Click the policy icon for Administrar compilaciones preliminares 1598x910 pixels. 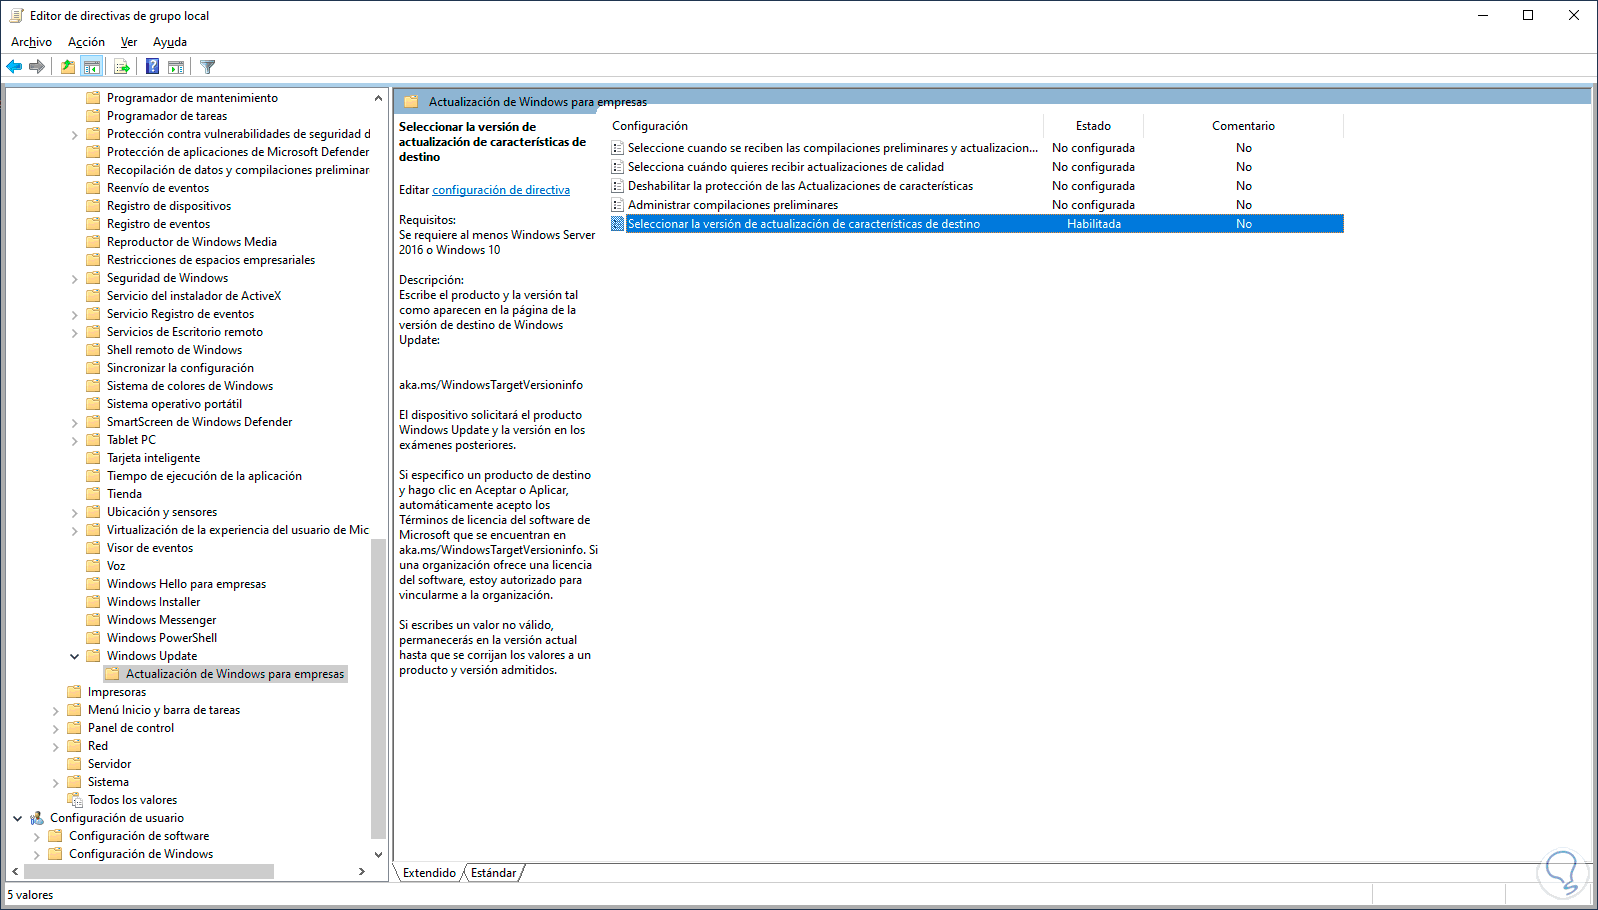pyautogui.click(x=618, y=205)
